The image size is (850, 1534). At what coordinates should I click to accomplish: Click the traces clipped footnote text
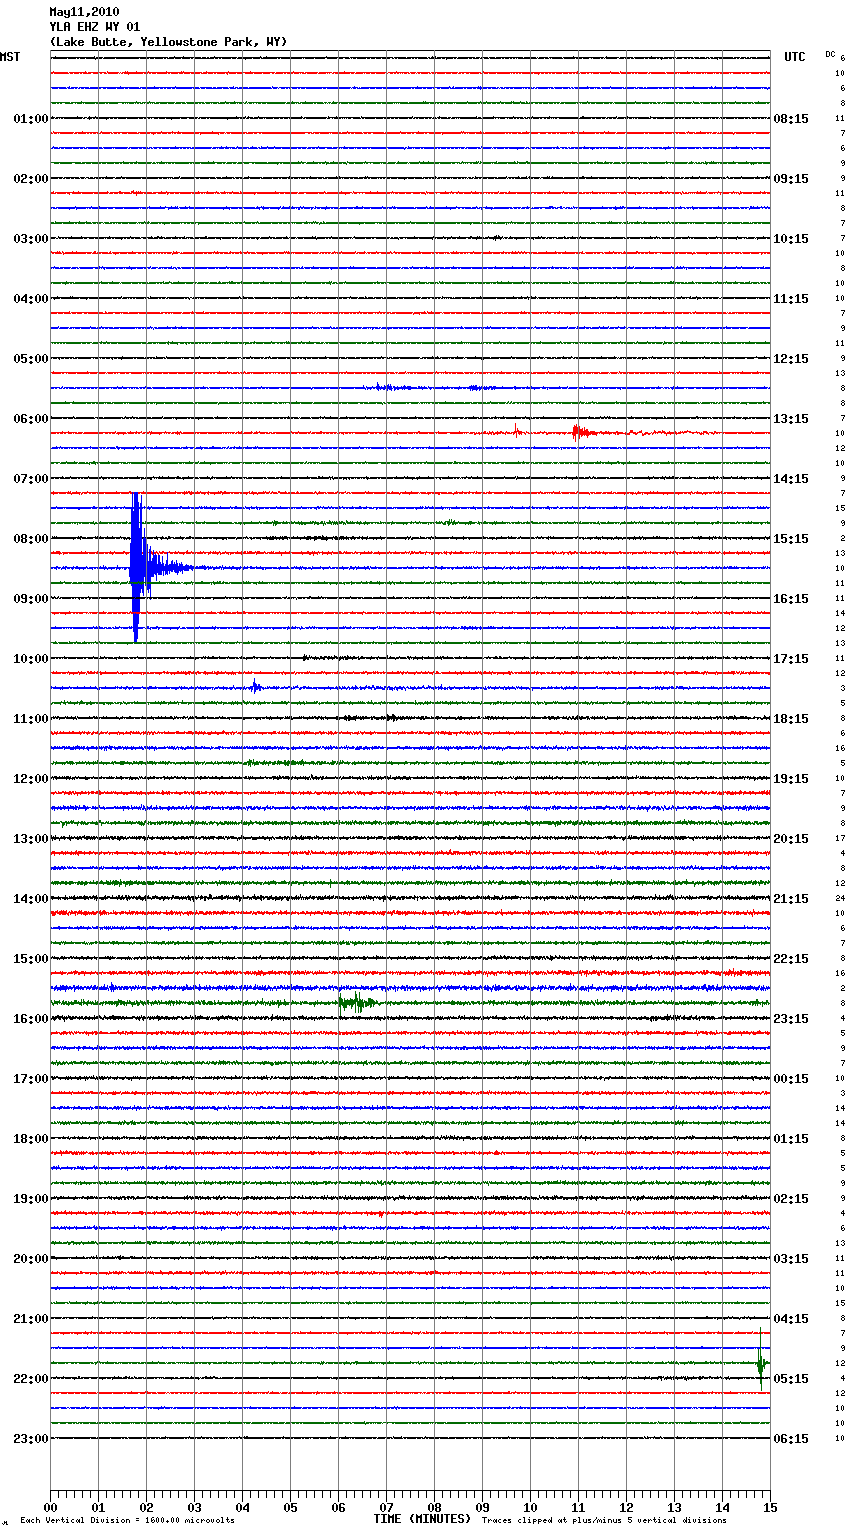(x=604, y=1521)
